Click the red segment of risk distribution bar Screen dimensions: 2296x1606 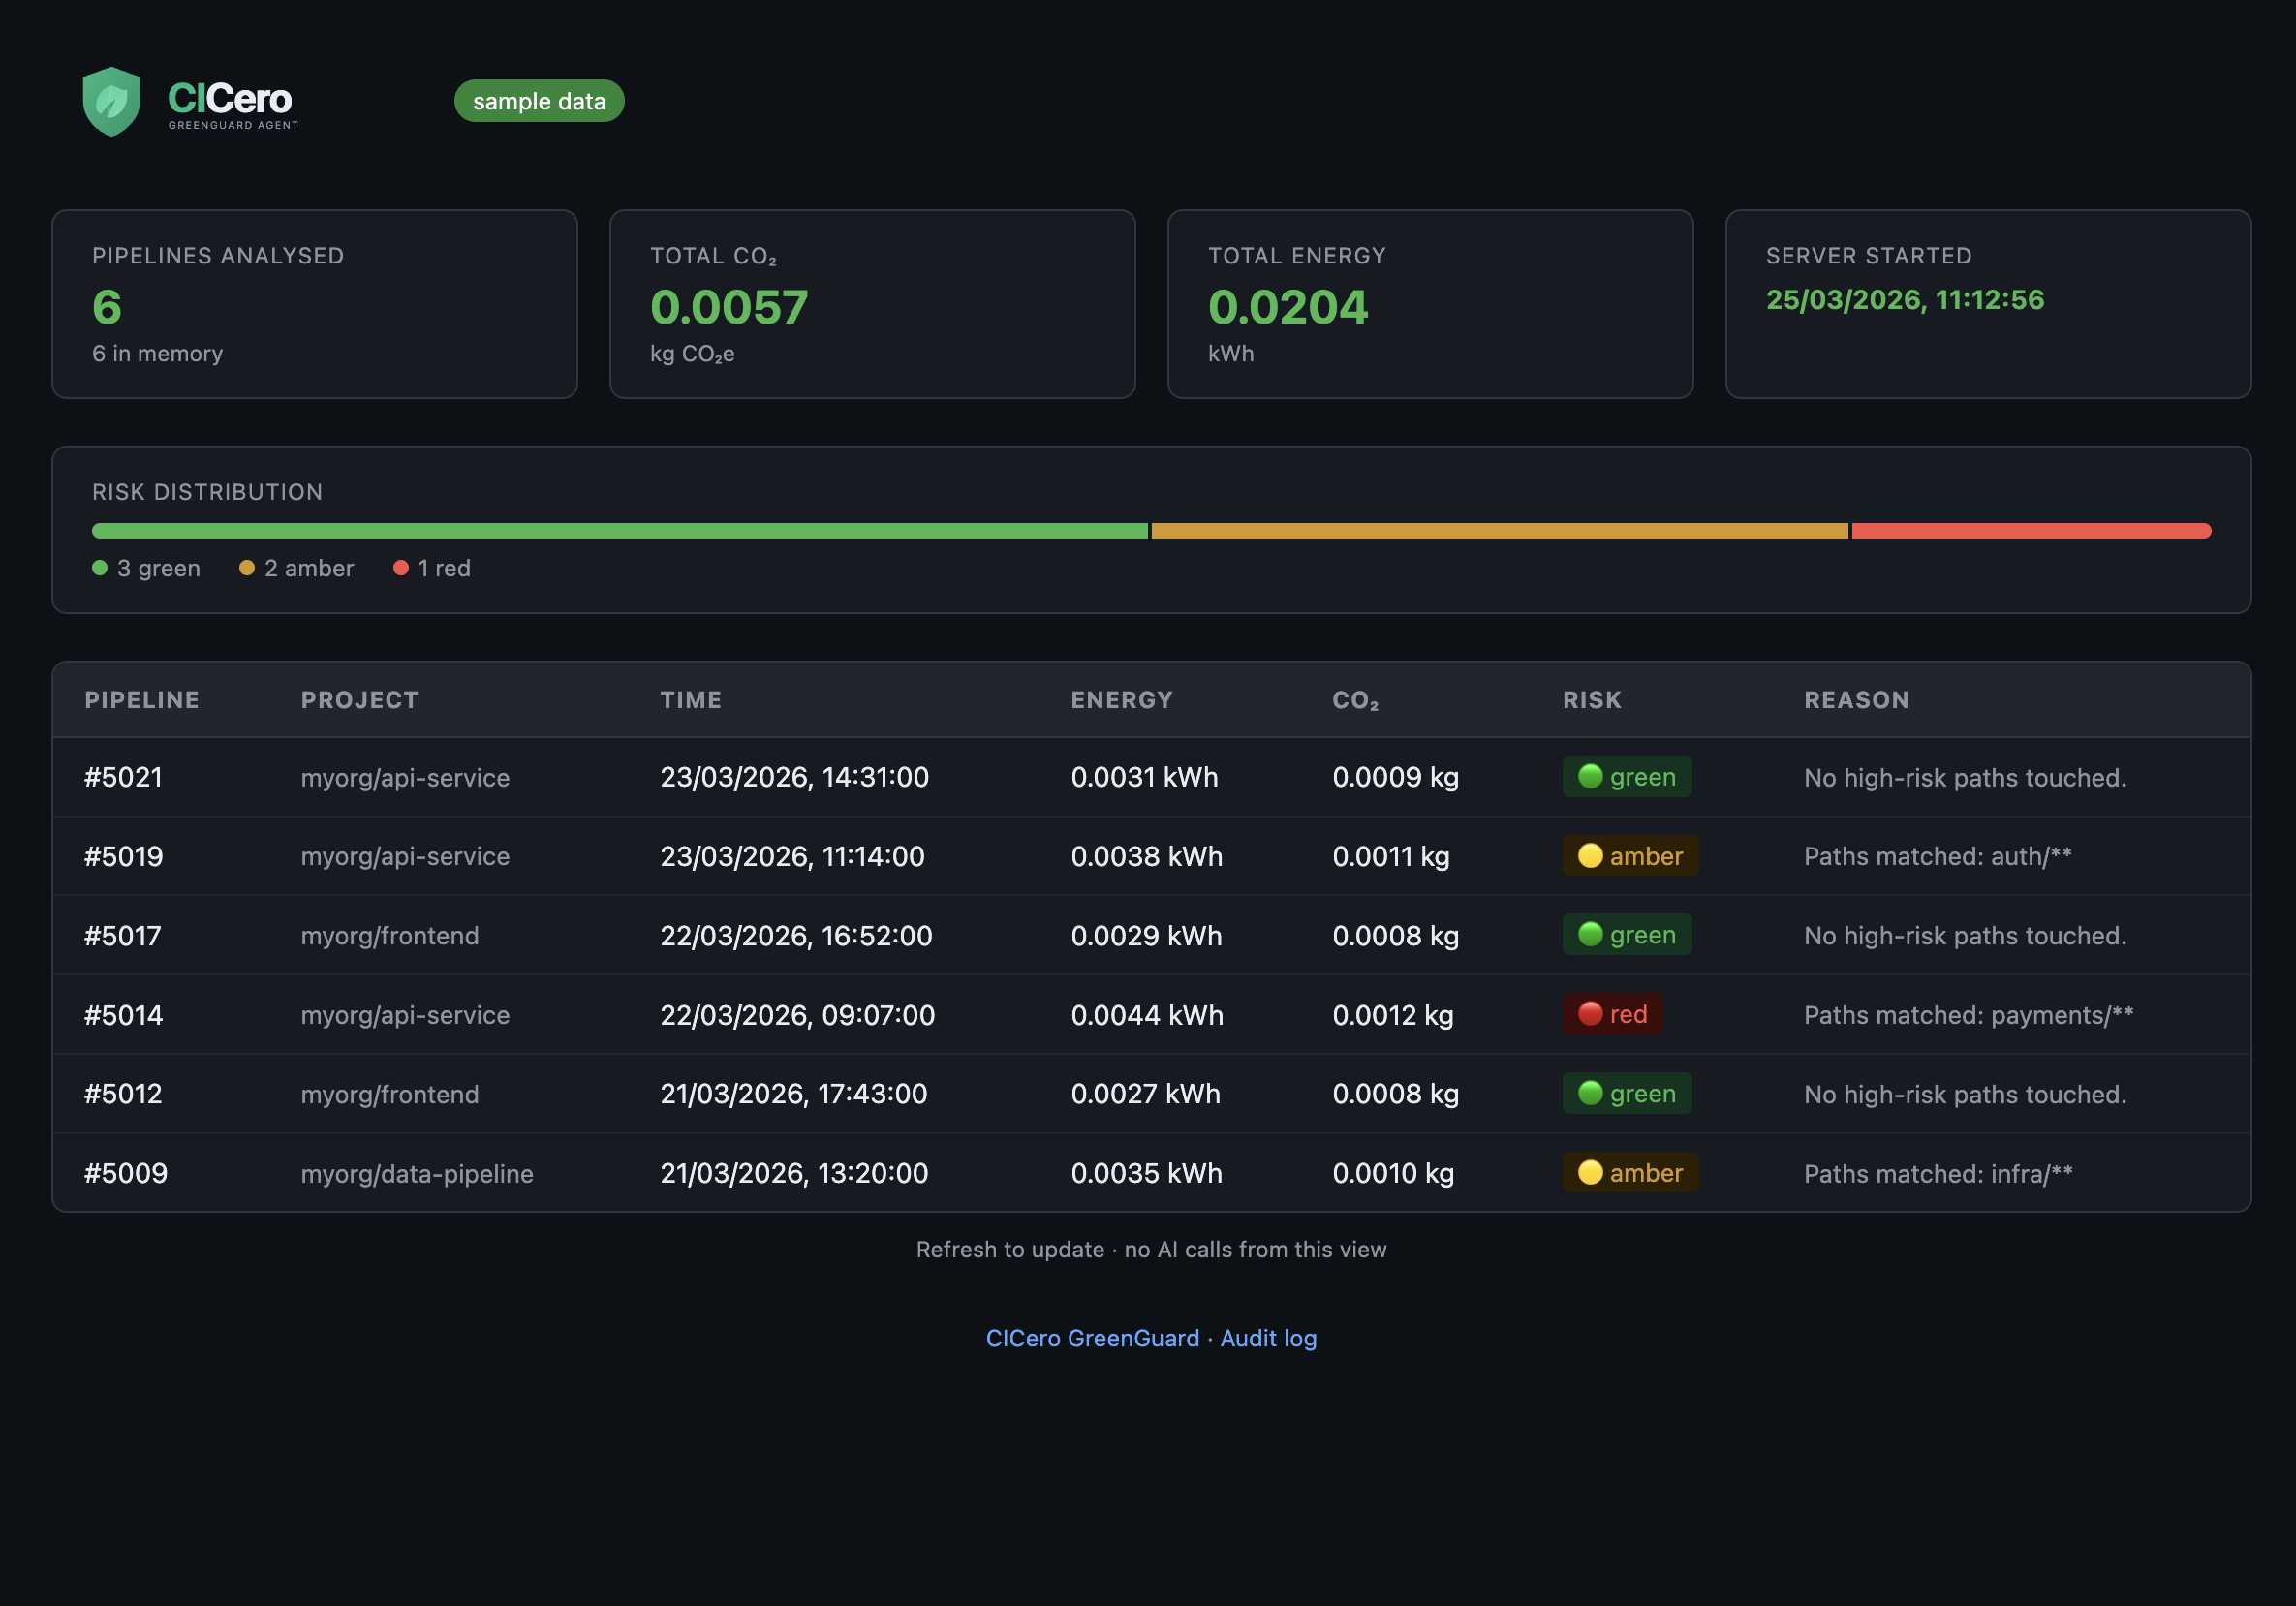(2030, 531)
